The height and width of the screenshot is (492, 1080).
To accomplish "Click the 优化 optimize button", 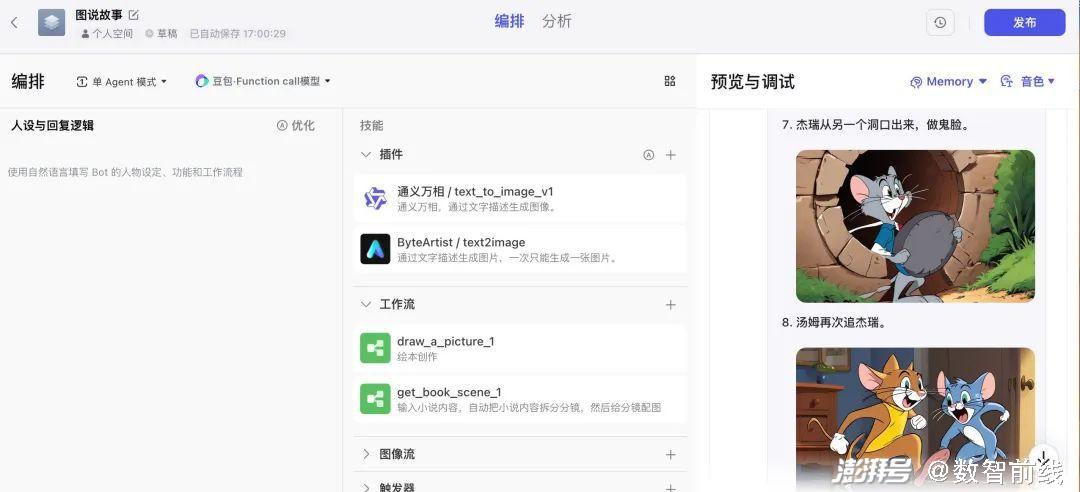I will [296, 126].
